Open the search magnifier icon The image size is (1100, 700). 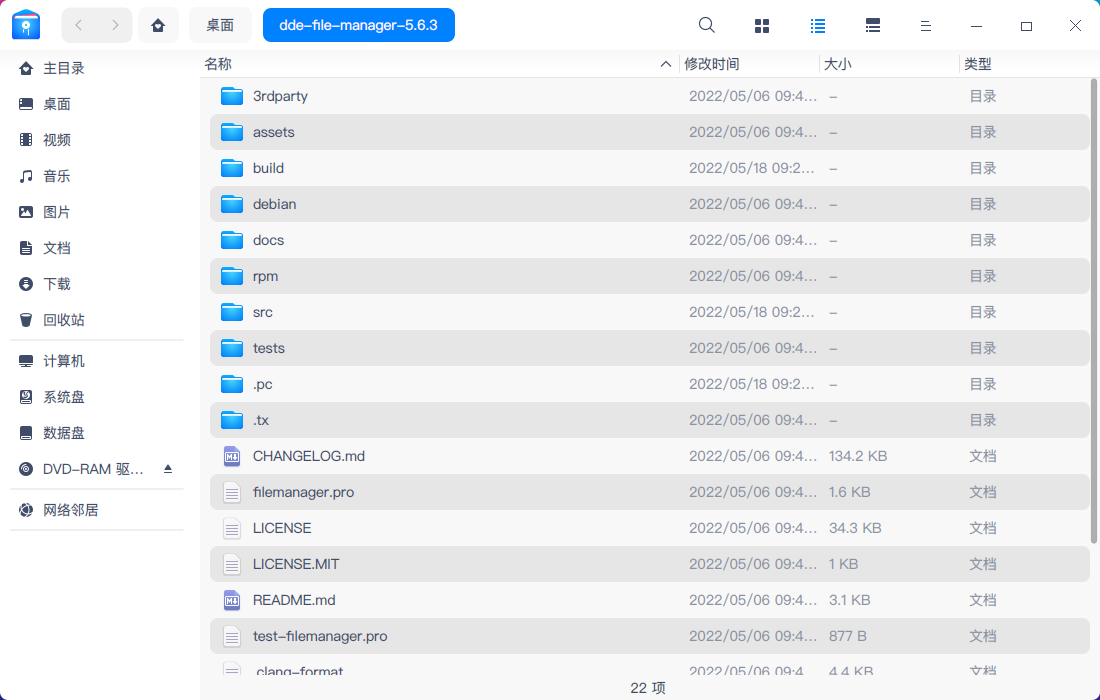(706, 26)
